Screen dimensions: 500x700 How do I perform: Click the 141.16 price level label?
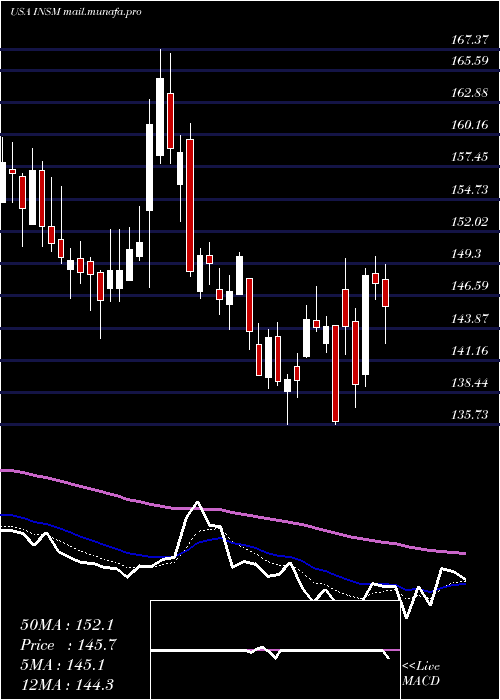pos(469,351)
